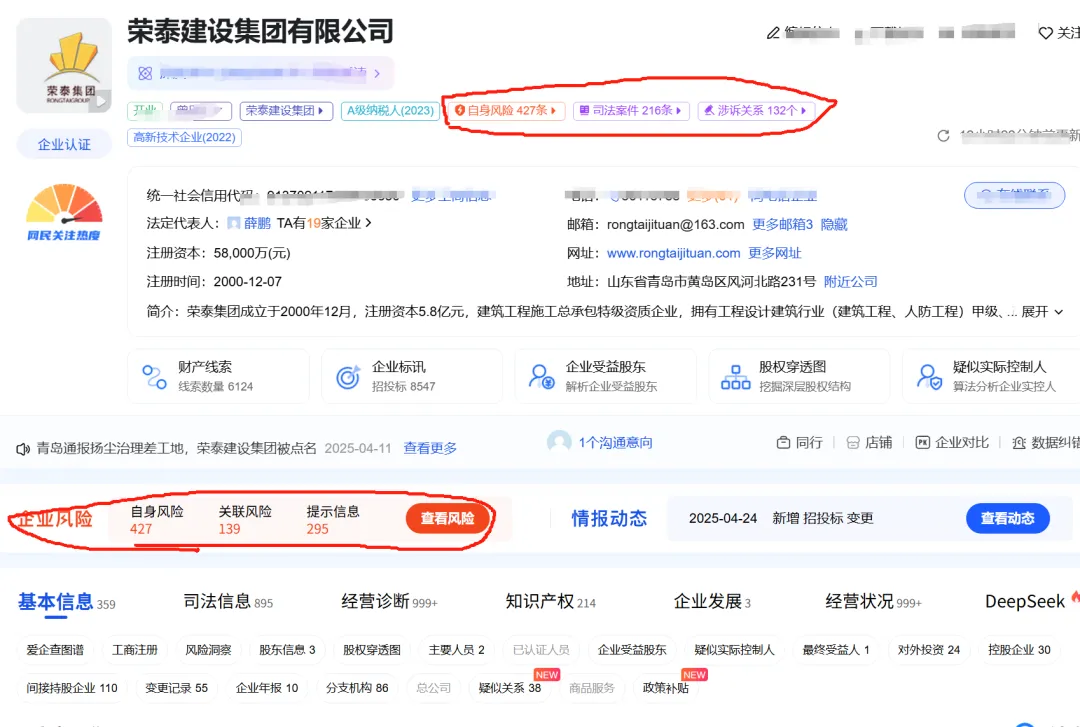Switch to the 司法信息 tab
The image size is (1080, 727).
[x=228, y=602]
